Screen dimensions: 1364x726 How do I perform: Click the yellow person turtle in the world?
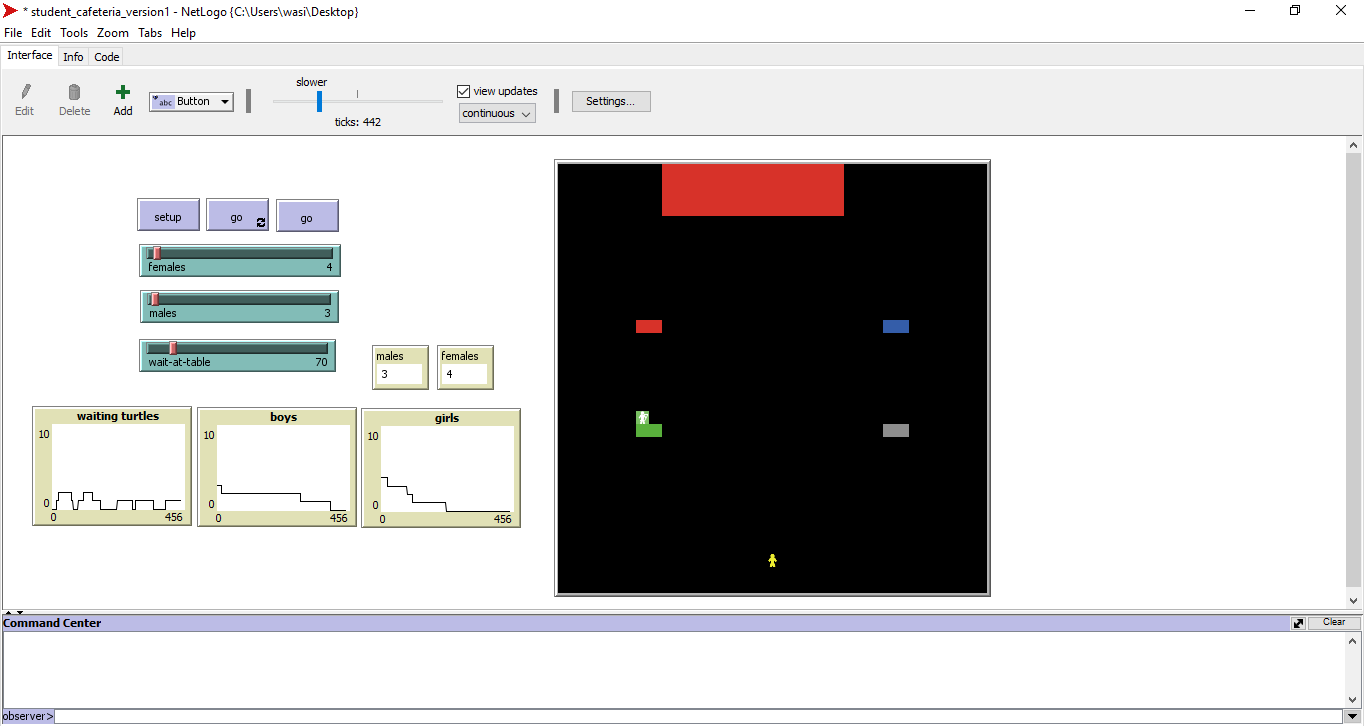point(772,560)
